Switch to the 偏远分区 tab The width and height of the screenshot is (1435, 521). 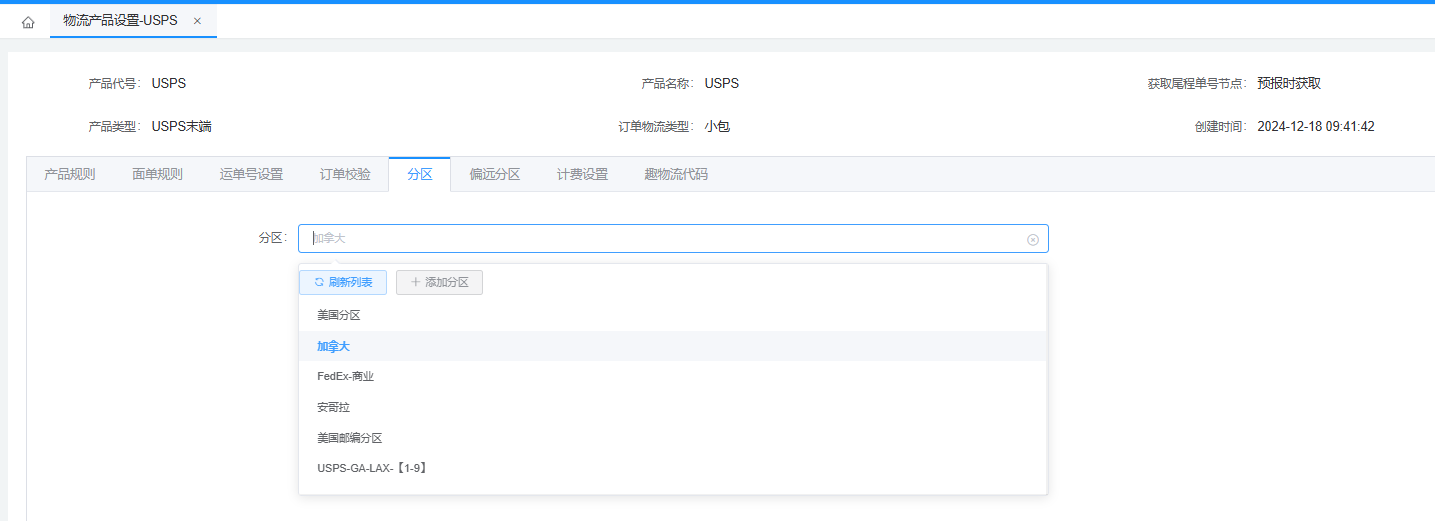click(495, 174)
